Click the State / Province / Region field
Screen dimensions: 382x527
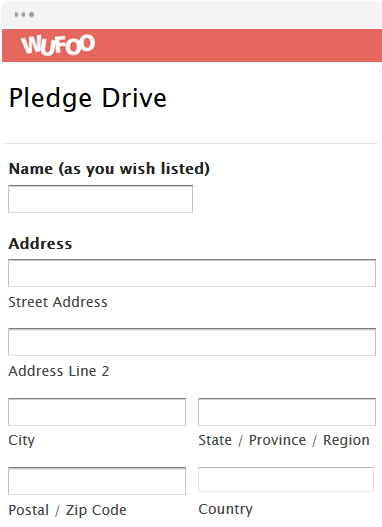click(287, 412)
